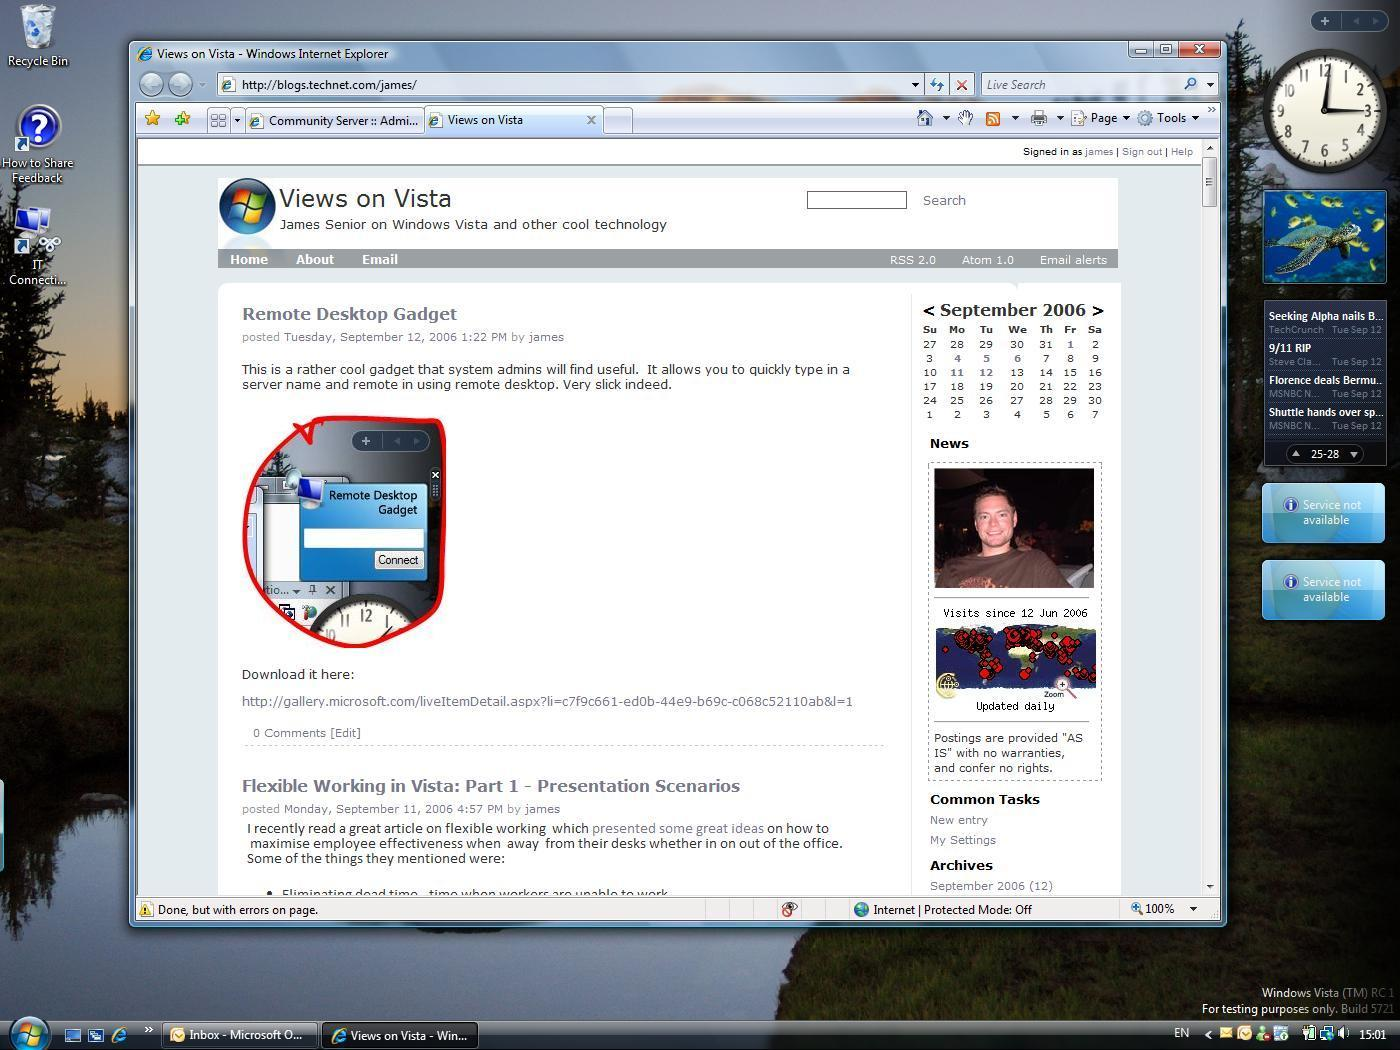Open the Print button dropdown arrow
The width and height of the screenshot is (1400, 1050).
1060,118
